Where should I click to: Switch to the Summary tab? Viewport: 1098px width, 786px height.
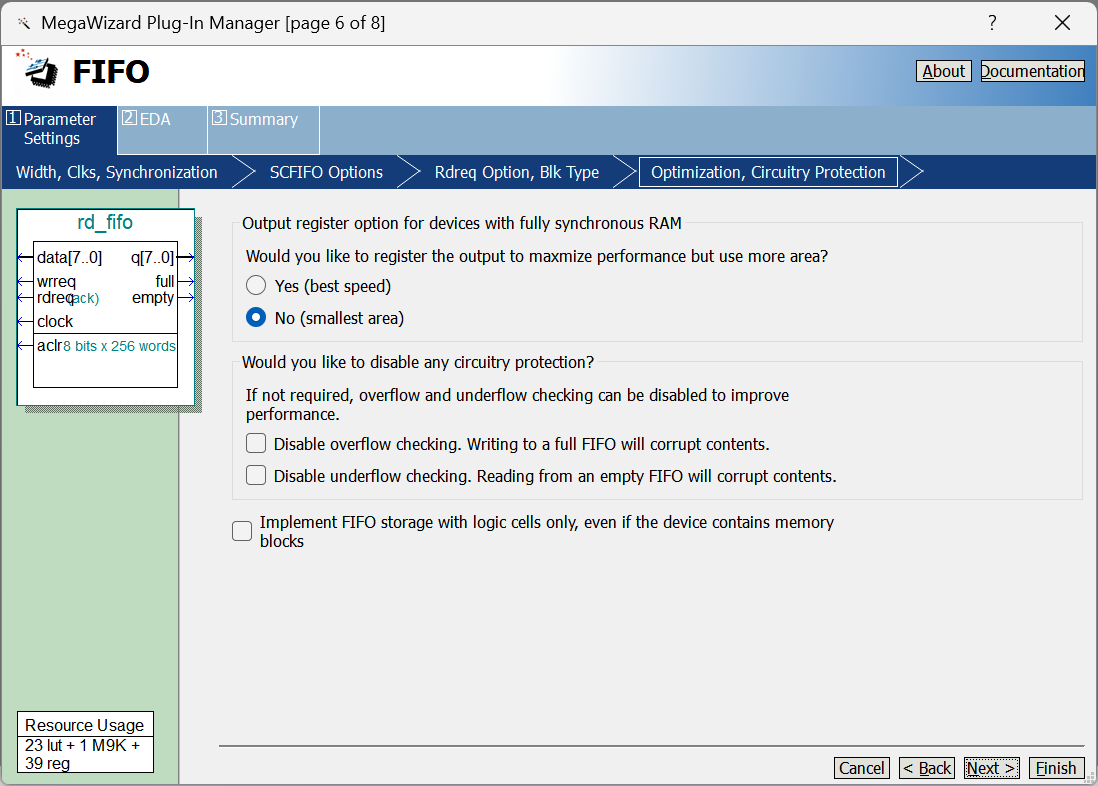pos(263,130)
